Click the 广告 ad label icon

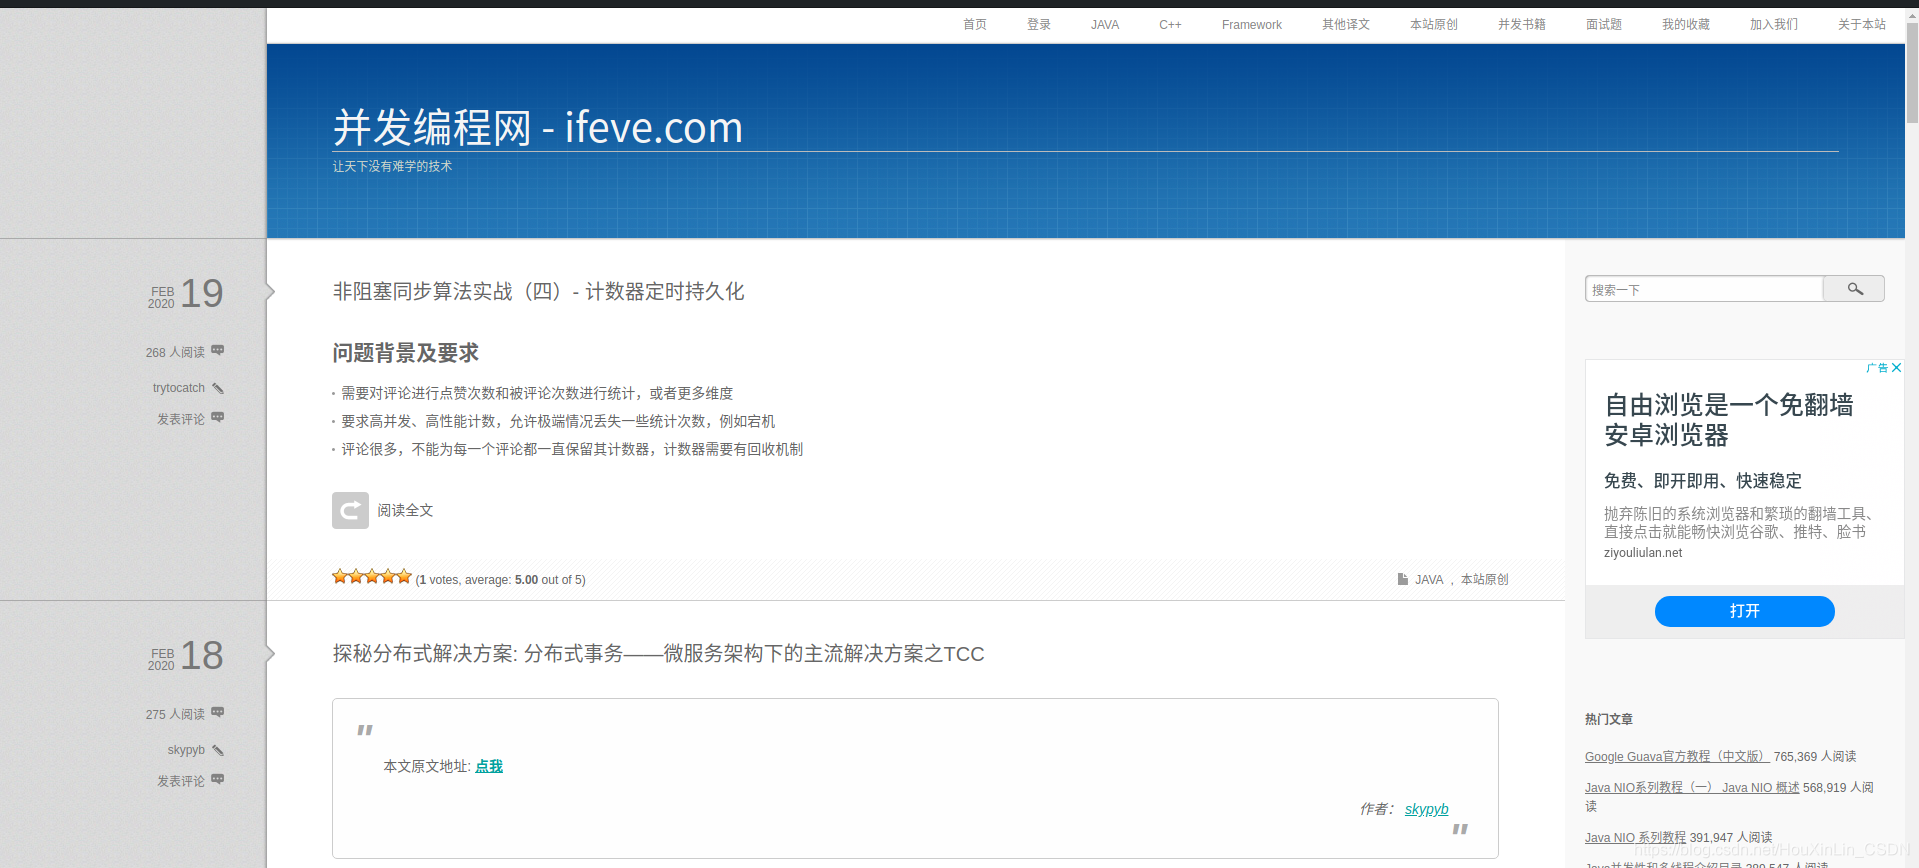coord(1877,368)
